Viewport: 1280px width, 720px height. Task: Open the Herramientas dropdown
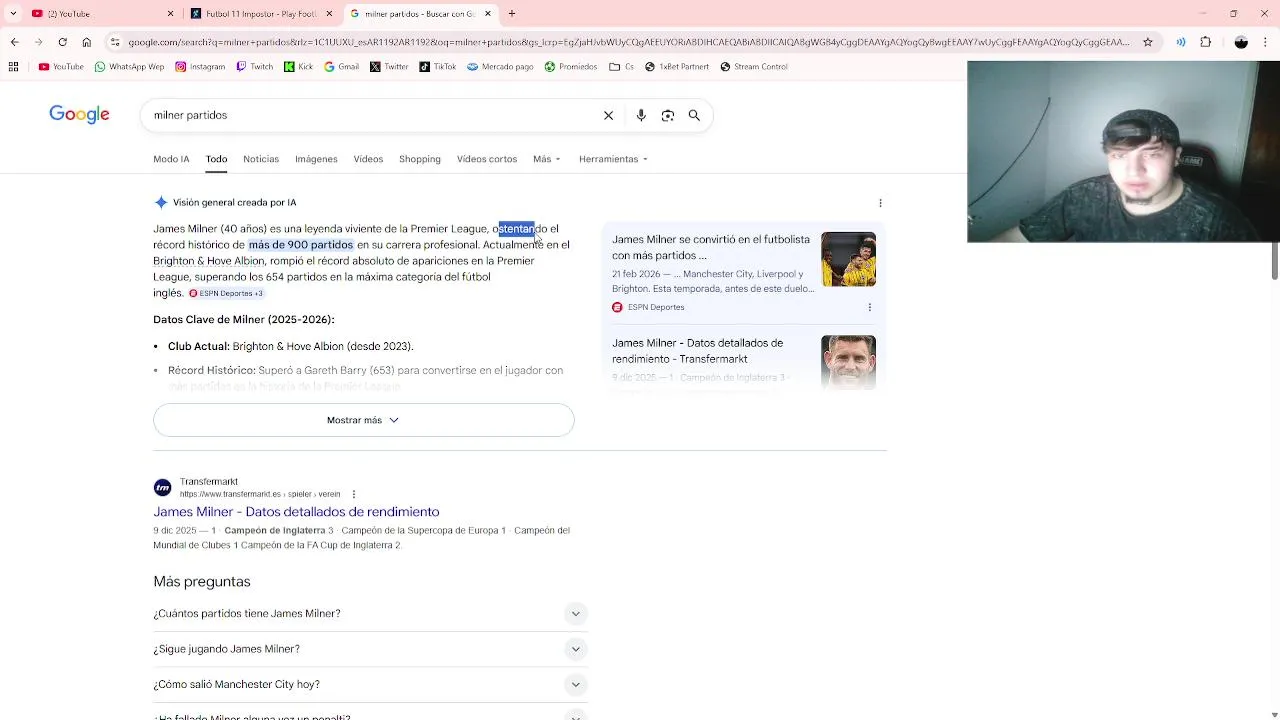[613, 159]
